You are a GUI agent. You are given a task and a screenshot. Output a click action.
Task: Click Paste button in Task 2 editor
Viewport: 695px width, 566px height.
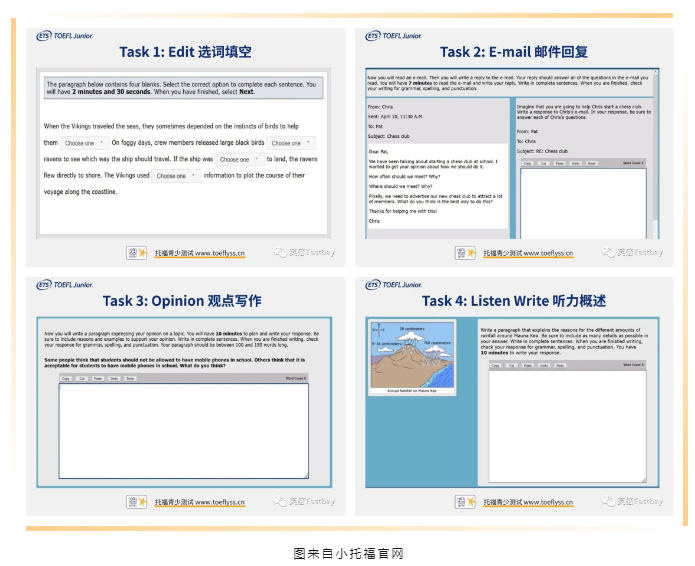pyautogui.click(x=560, y=163)
